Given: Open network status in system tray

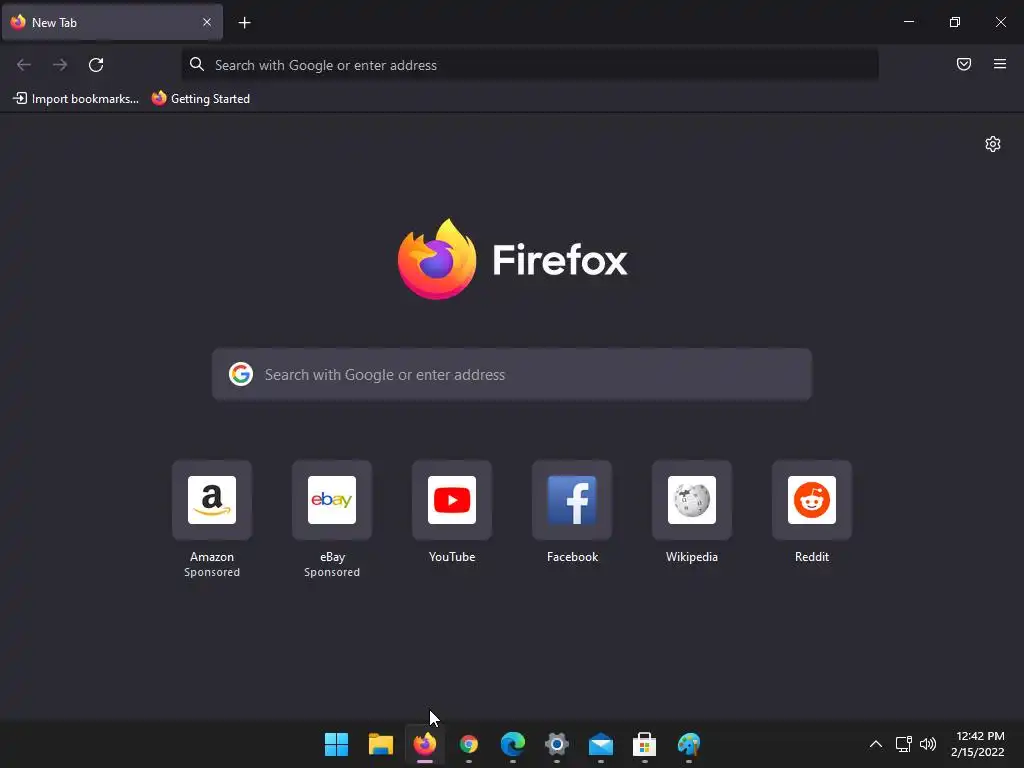Looking at the screenshot, I should [x=903, y=744].
